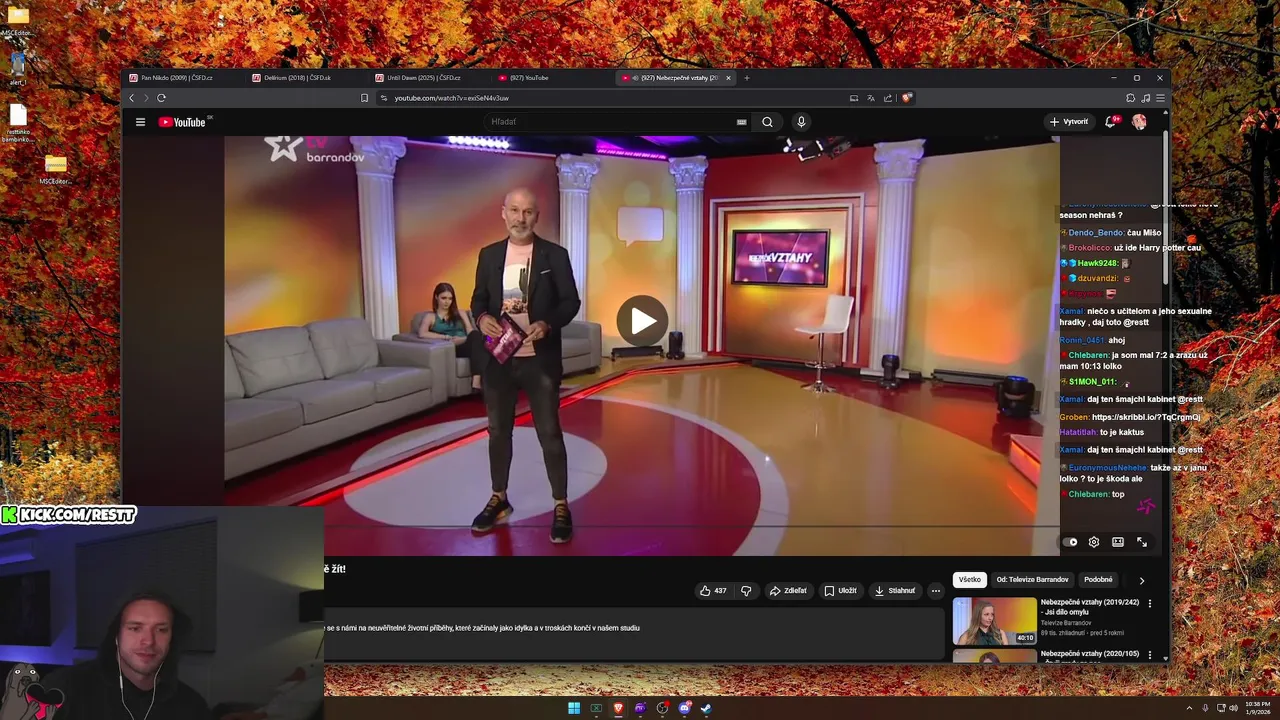Click the browser media control music icon

1146,98
